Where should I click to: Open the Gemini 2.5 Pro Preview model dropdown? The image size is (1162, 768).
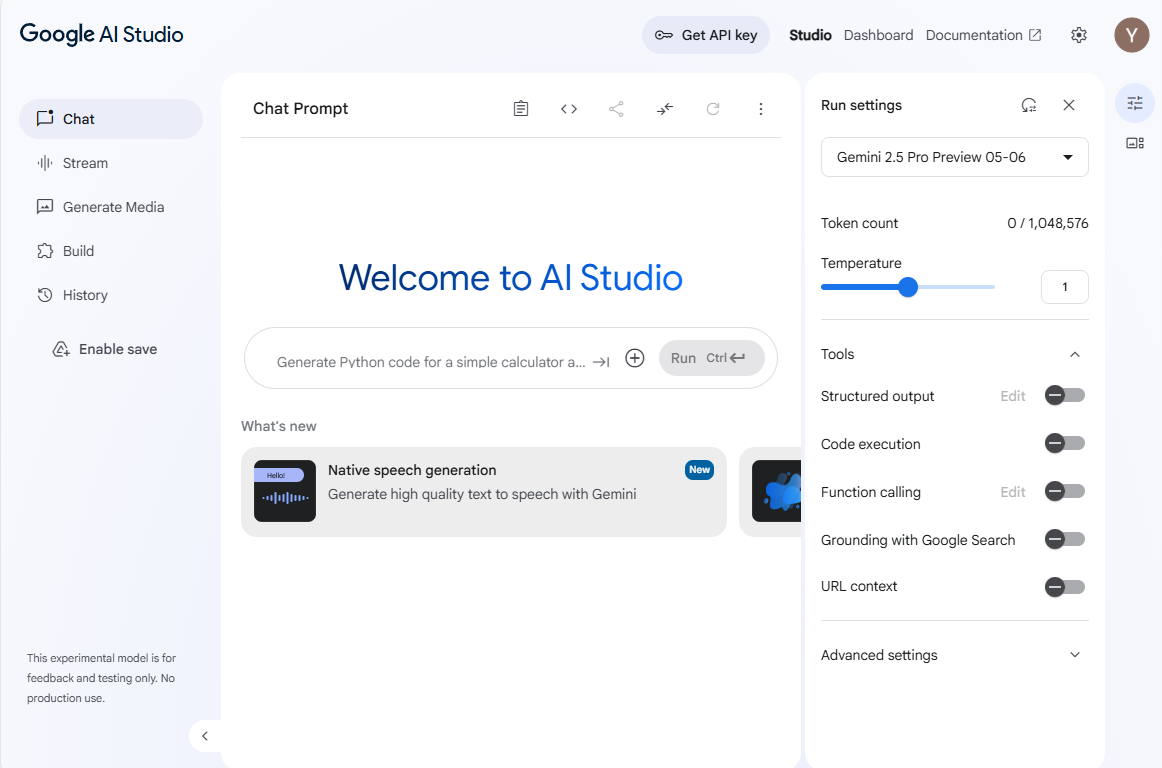pyautogui.click(x=954, y=157)
